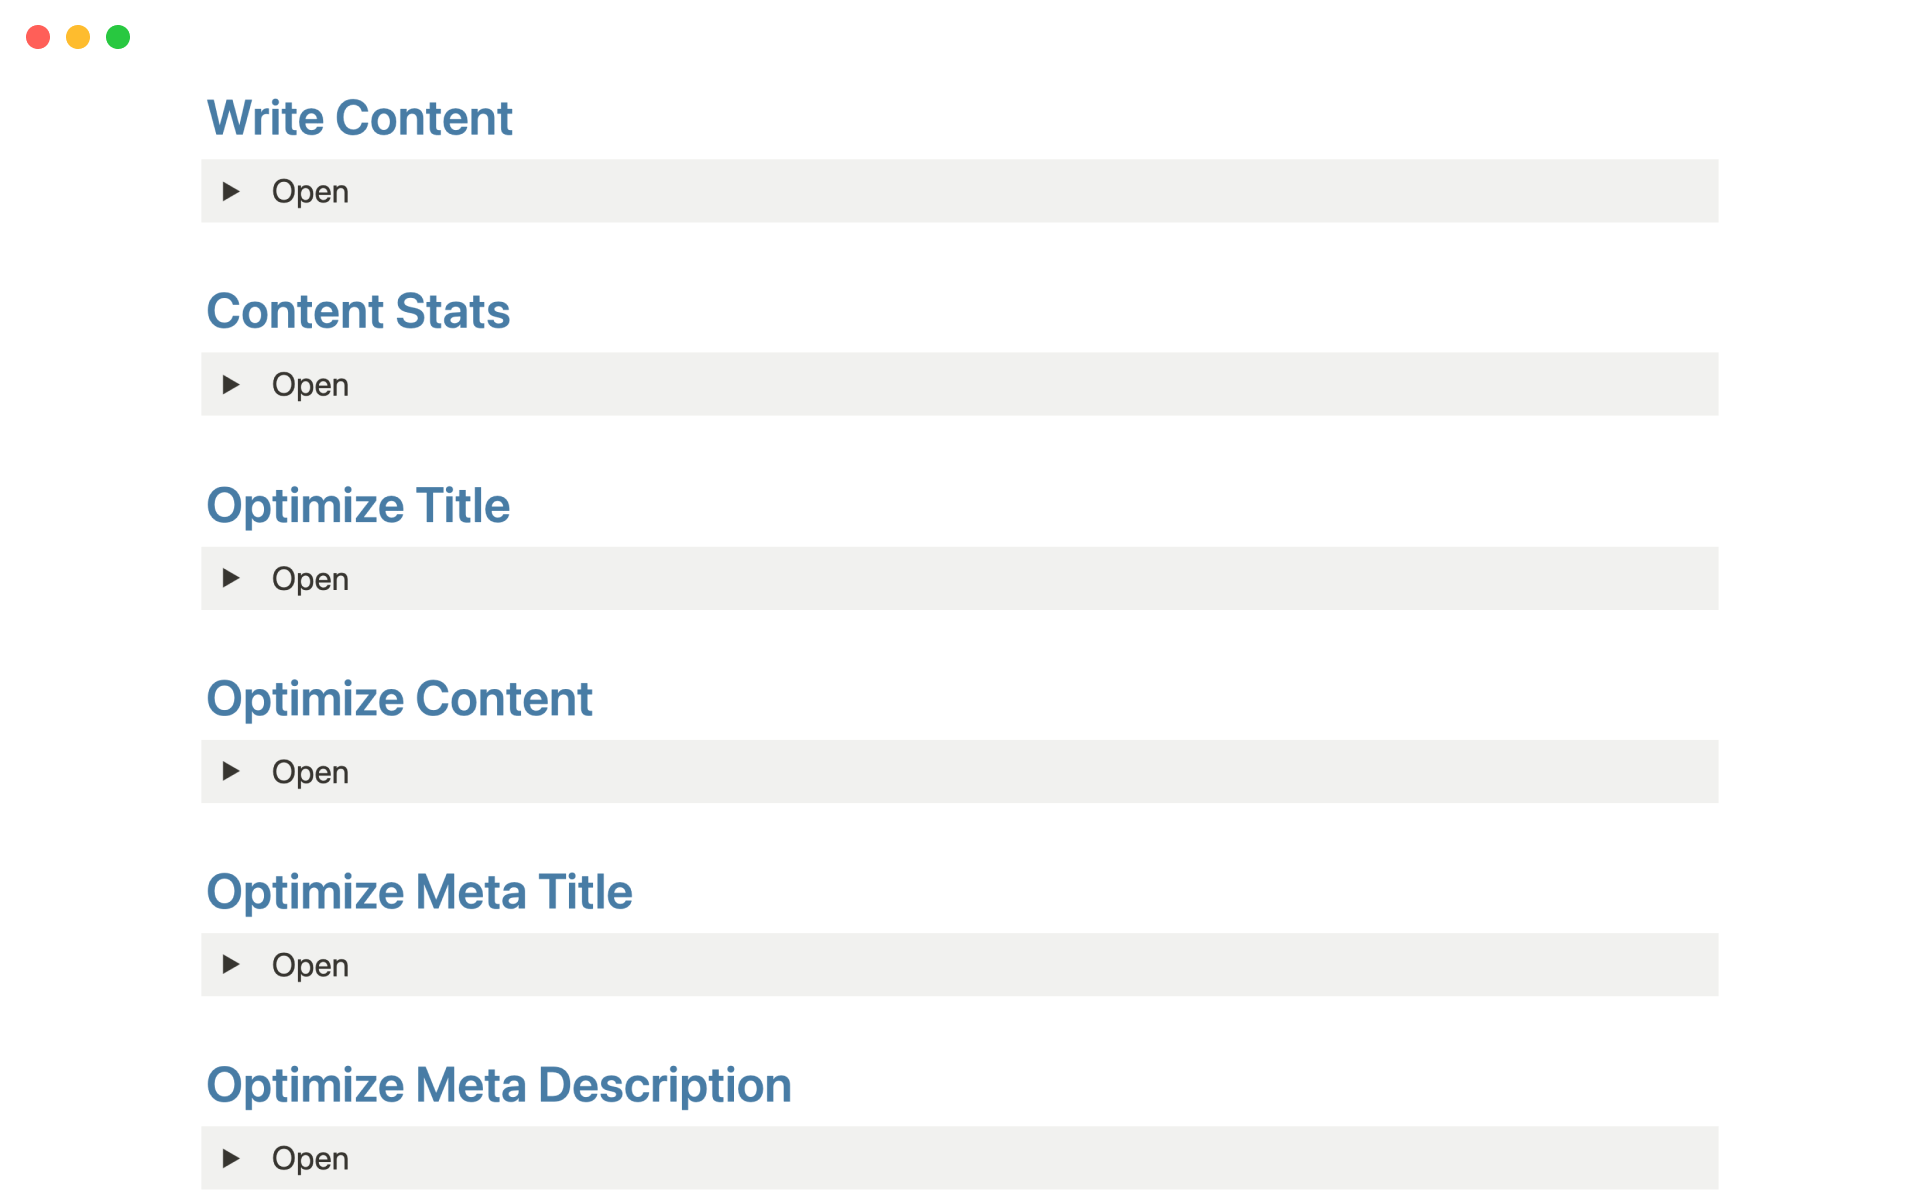The width and height of the screenshot is (1920, 1200).
Task: Expand the toggle arrow under Optimize Meta Description
Action: point(231,1158)
